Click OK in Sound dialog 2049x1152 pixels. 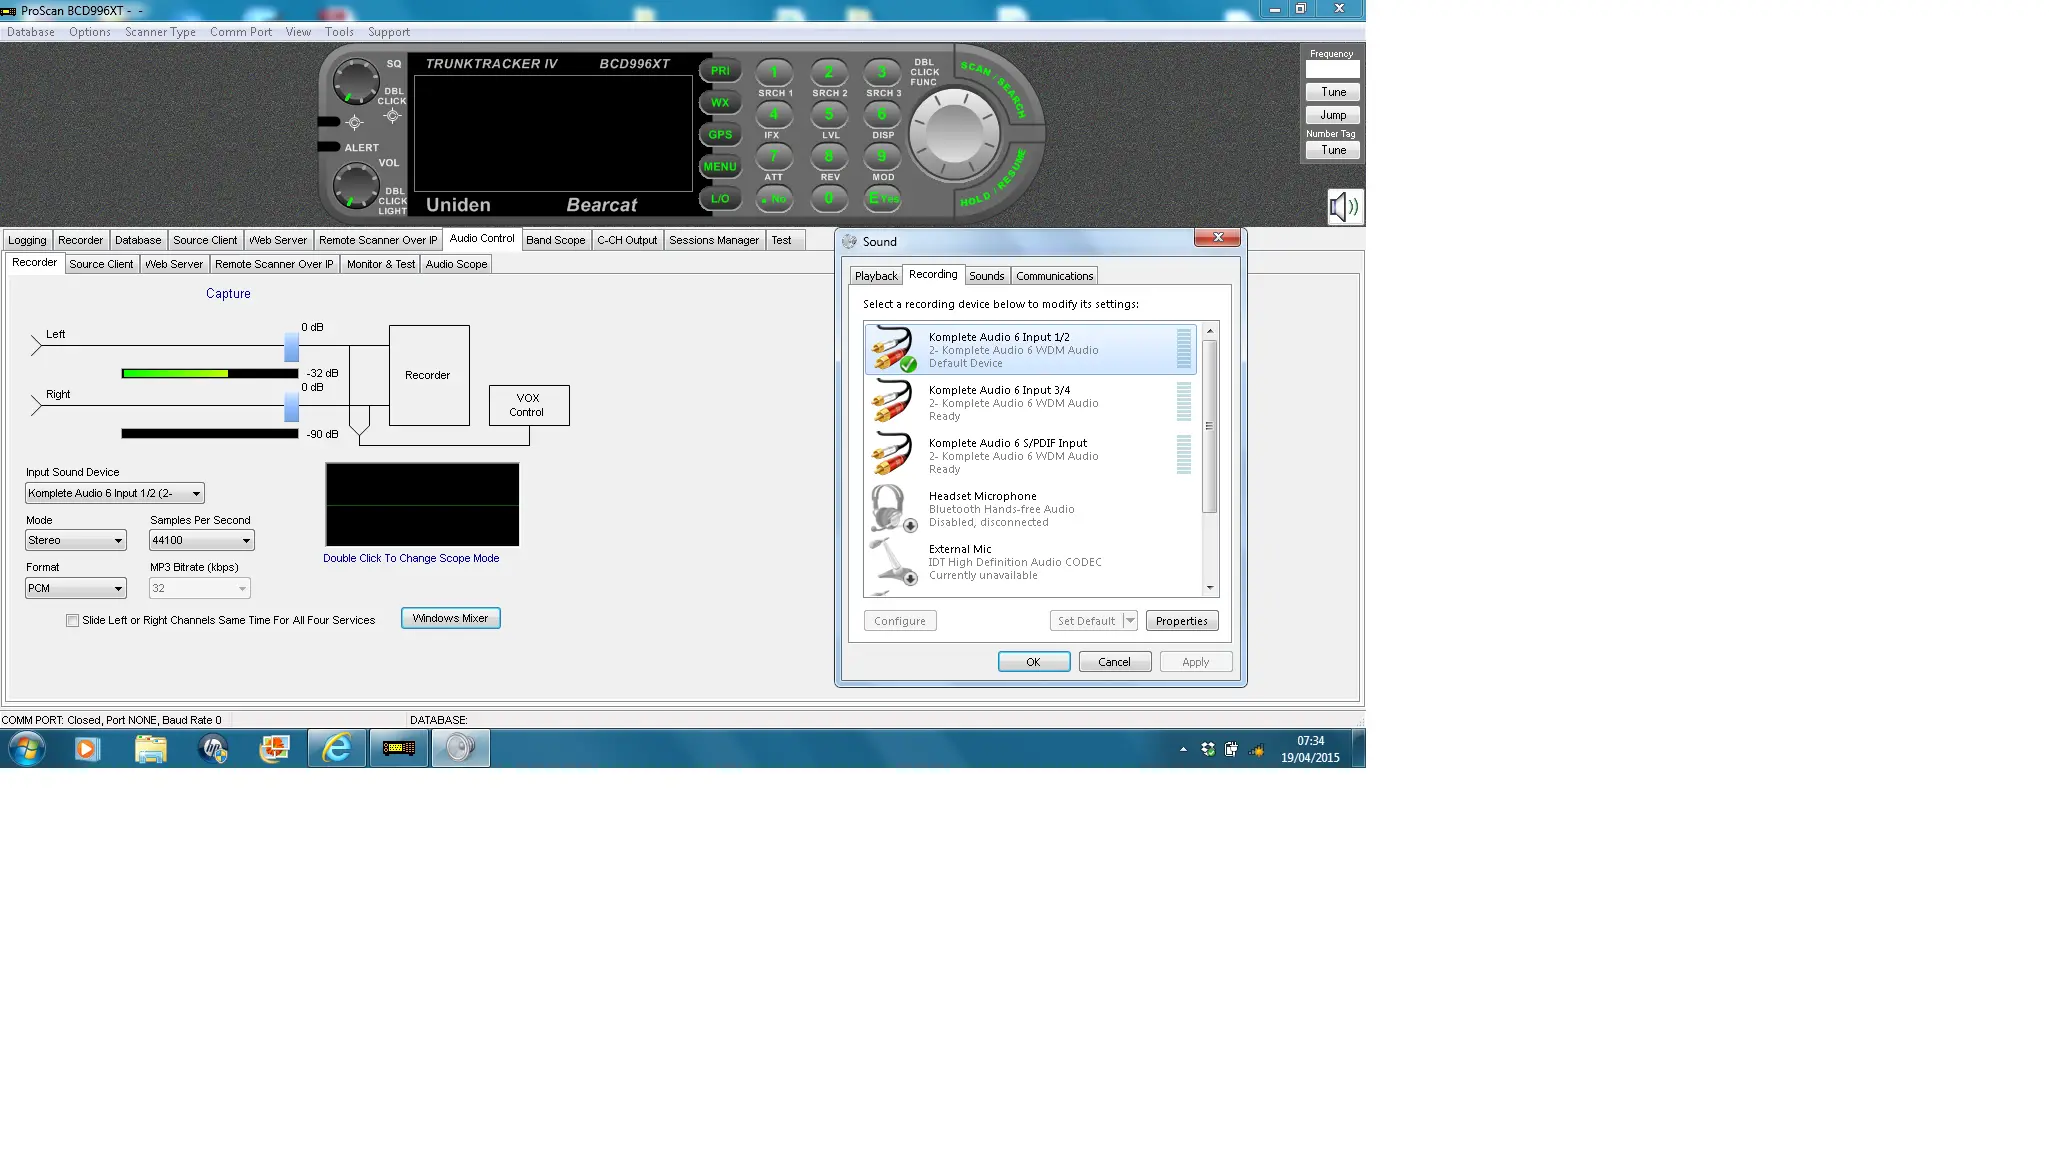1034,662
